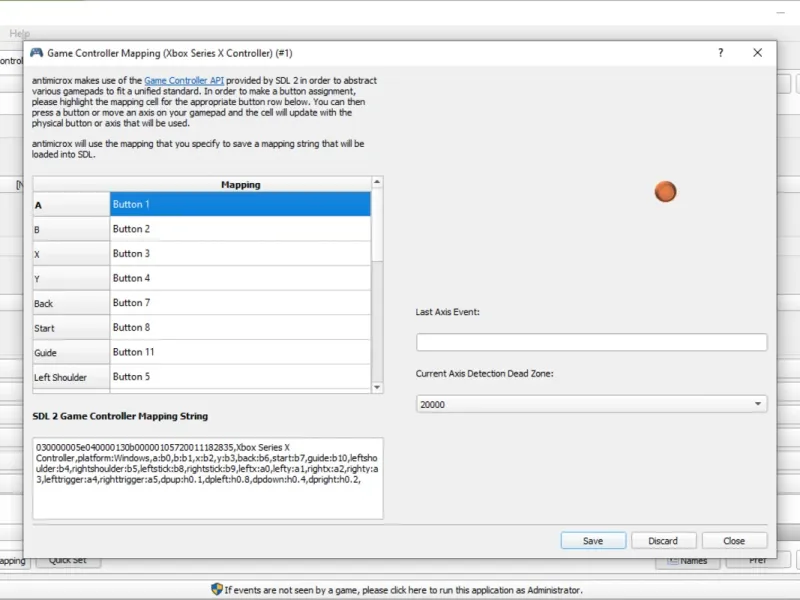Select the Button 8 mapping cell
The height and width of the screenshot is (600, 800).
coord(240,327)
